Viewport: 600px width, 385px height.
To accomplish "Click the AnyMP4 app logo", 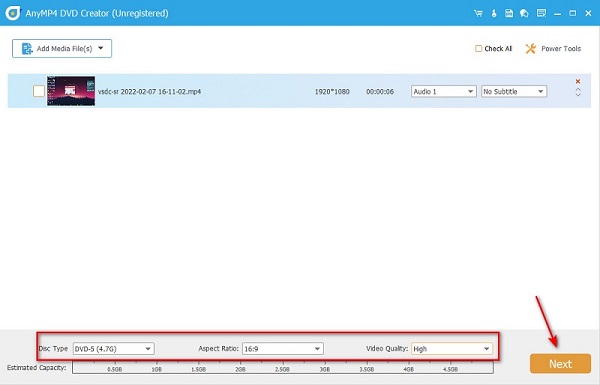I will [13, 13].
